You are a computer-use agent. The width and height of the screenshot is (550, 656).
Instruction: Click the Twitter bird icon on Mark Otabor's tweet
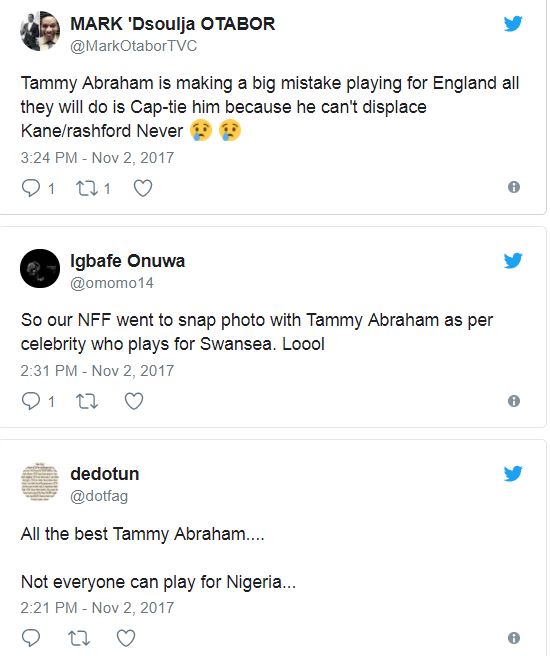[513, 24]
